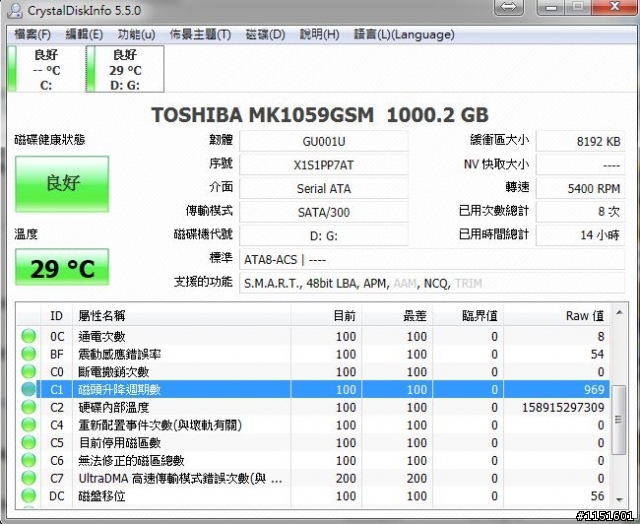Image resolution: width=640 pixels, height=524 pixels.
Task: Click the 29 °C temperature button
Action: pyautogui.click(x=62, y=267)
